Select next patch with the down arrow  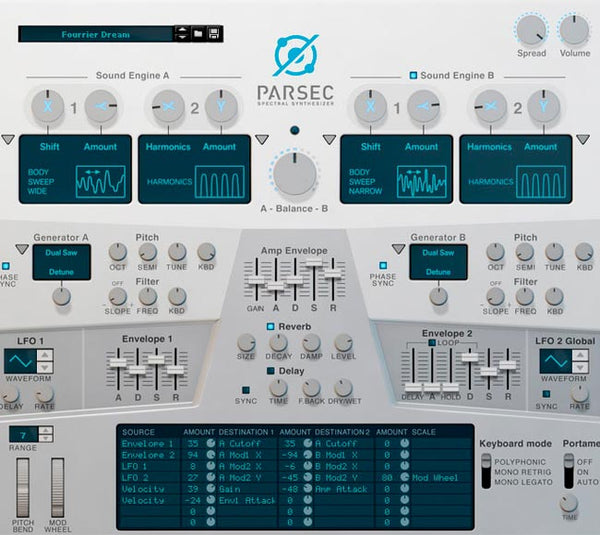tap(182, 38)
